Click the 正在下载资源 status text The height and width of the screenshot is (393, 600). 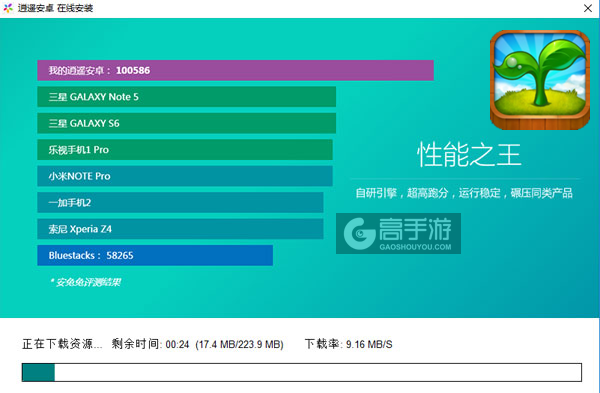click(x=62, y=344)
